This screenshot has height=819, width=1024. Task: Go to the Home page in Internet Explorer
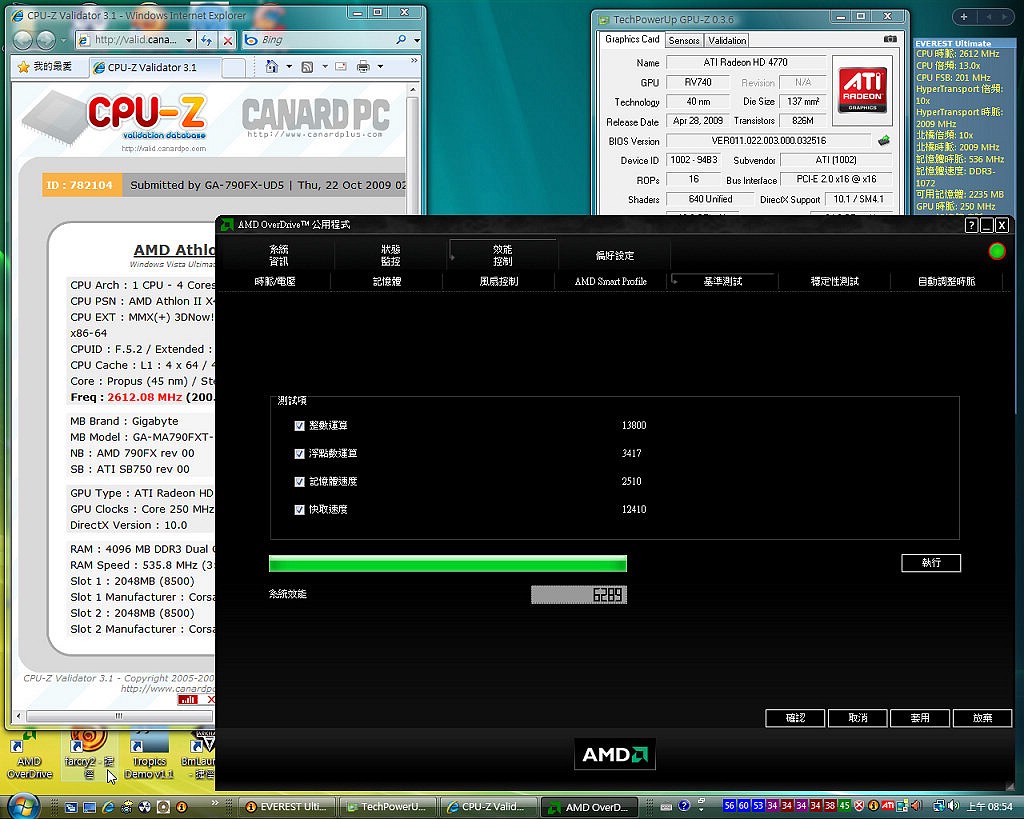coord(272,67)
